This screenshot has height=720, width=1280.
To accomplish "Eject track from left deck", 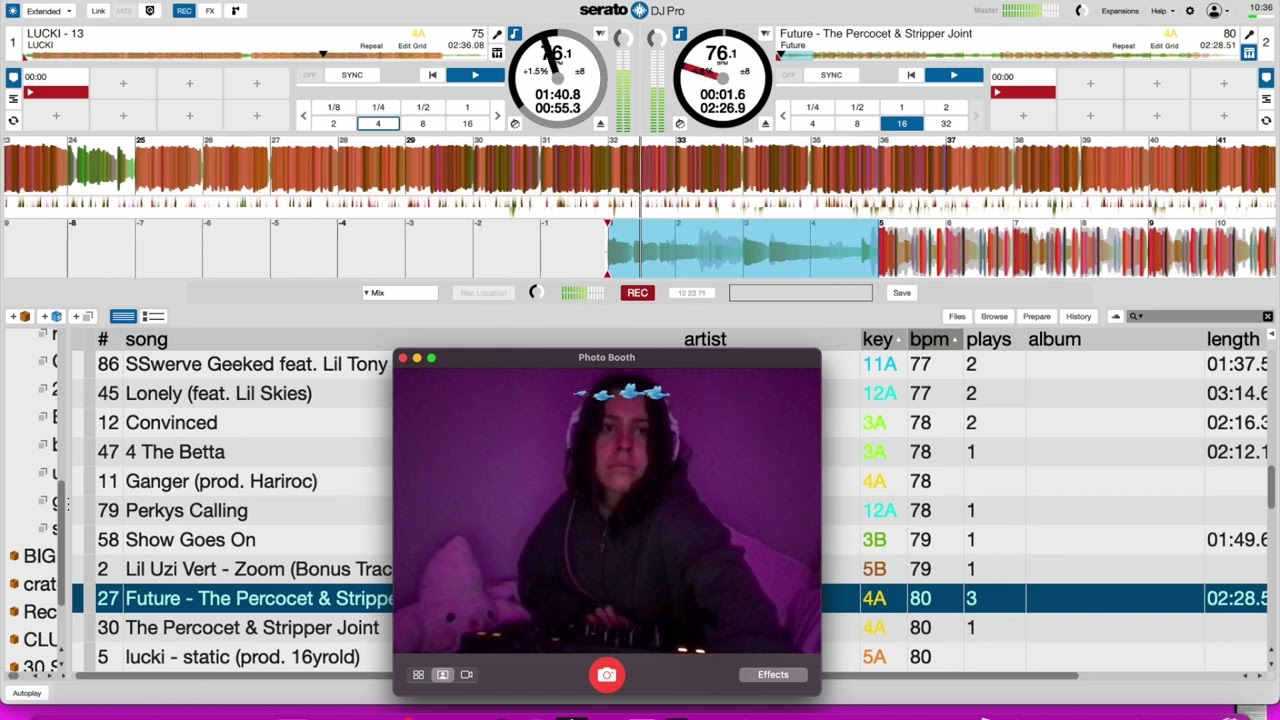I will pyautogui.click(x=600, y=124).
